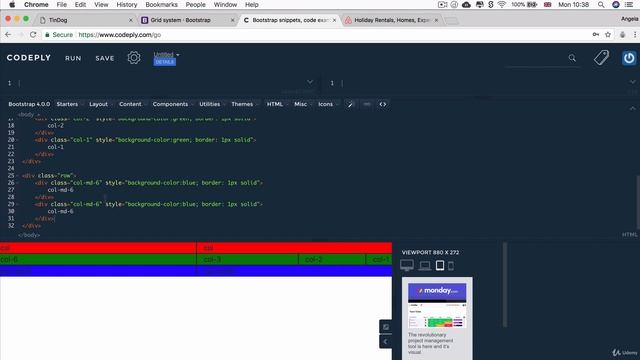Bookmark this page with the star

tap(608, 35)
